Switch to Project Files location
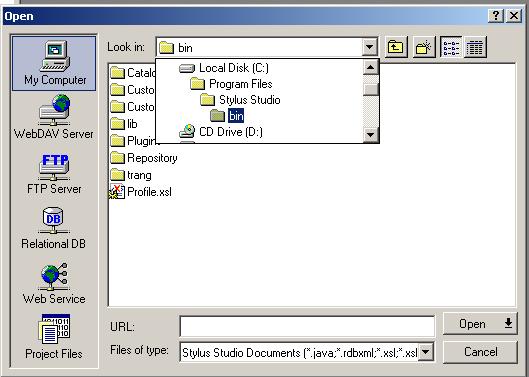The height and width of the screenshot is (377, 529). 54,337
